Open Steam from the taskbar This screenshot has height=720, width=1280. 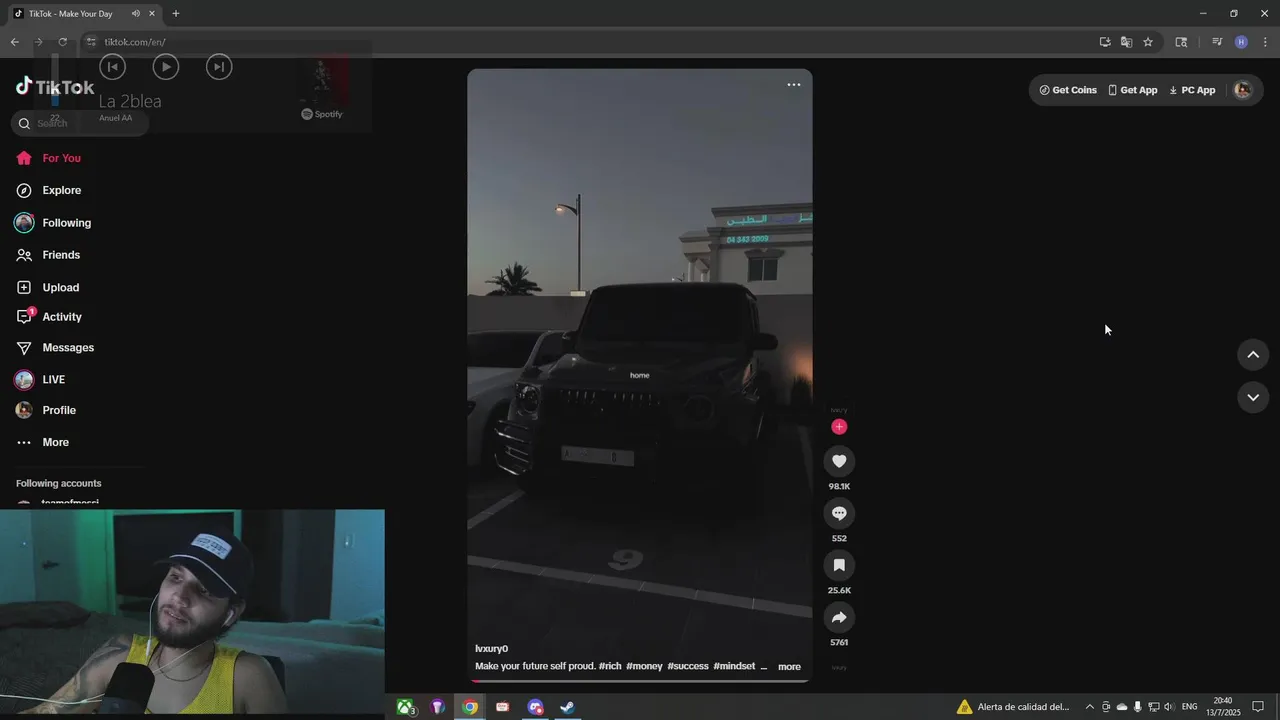point(566,707)
